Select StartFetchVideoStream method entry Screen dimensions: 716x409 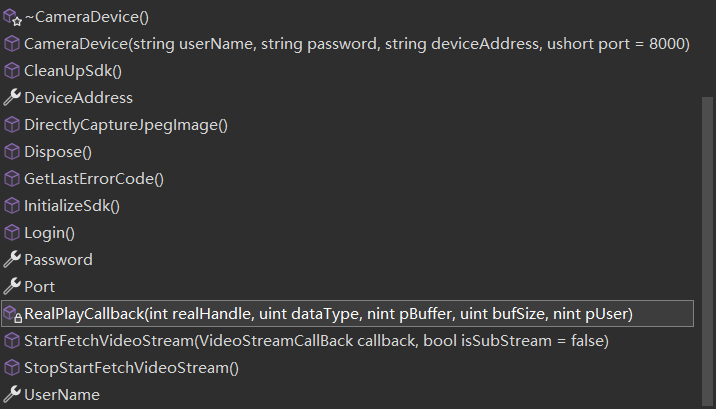pyautogui.click(x=316, y=341)
